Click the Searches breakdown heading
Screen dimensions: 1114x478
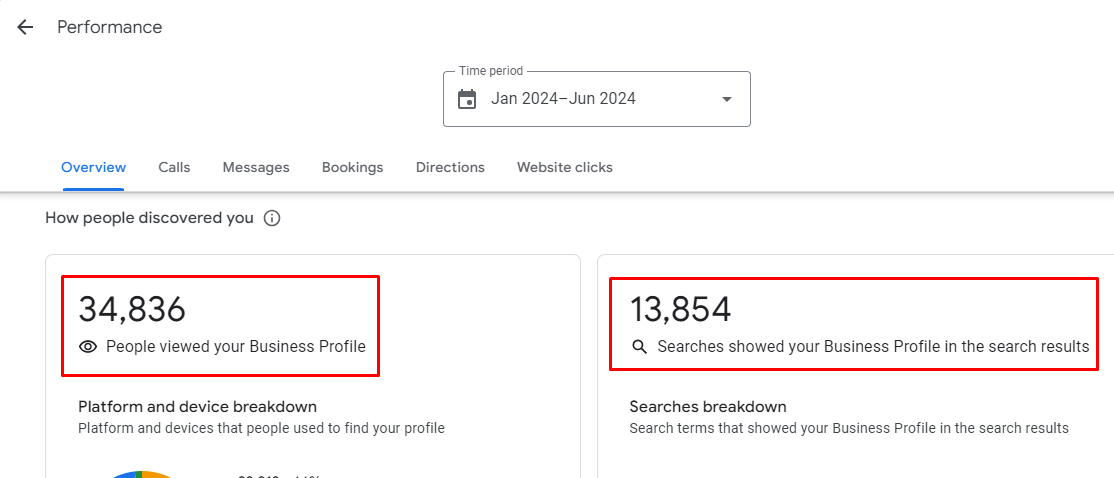[707, 406]
